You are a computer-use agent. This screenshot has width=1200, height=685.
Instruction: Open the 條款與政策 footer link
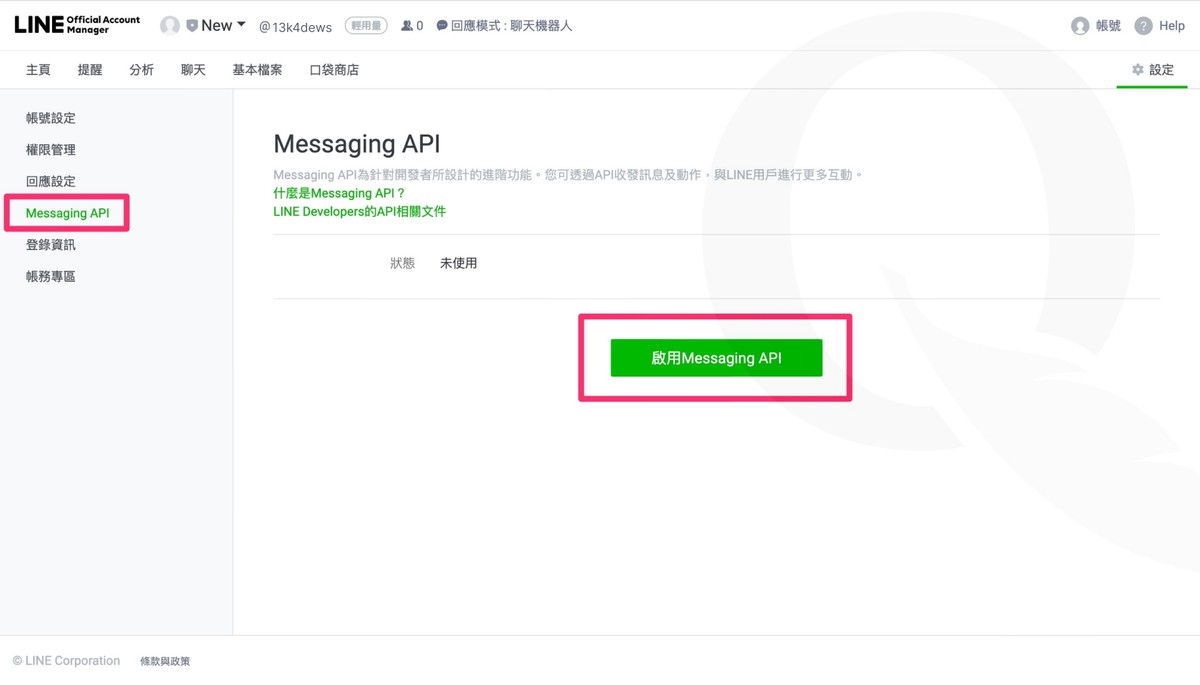pos(165,661)
